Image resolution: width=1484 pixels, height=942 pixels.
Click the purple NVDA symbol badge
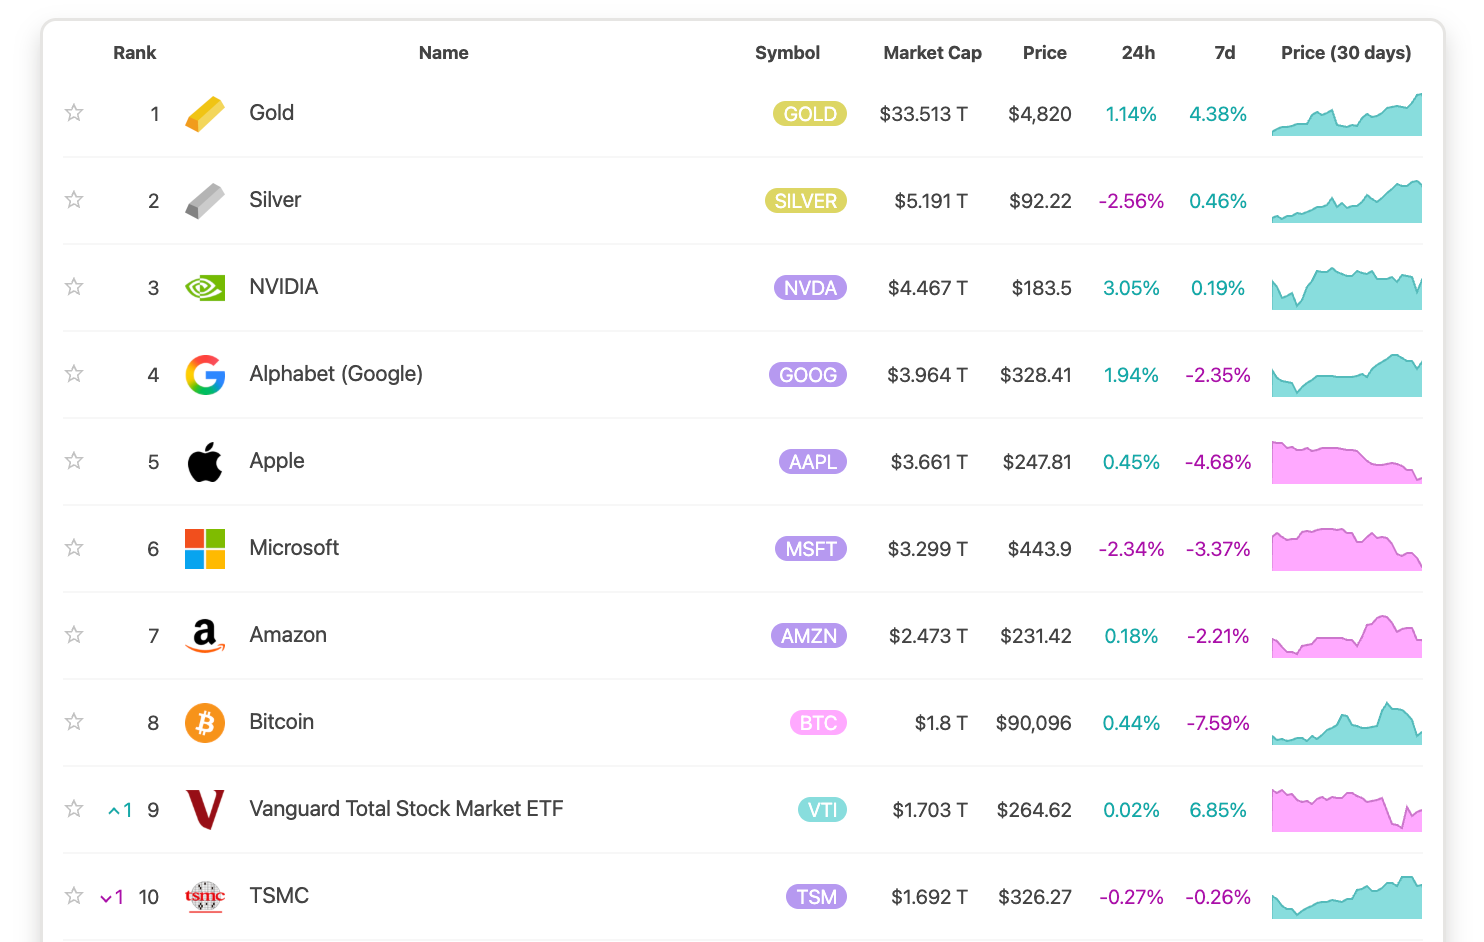click(x=810, y=288)
